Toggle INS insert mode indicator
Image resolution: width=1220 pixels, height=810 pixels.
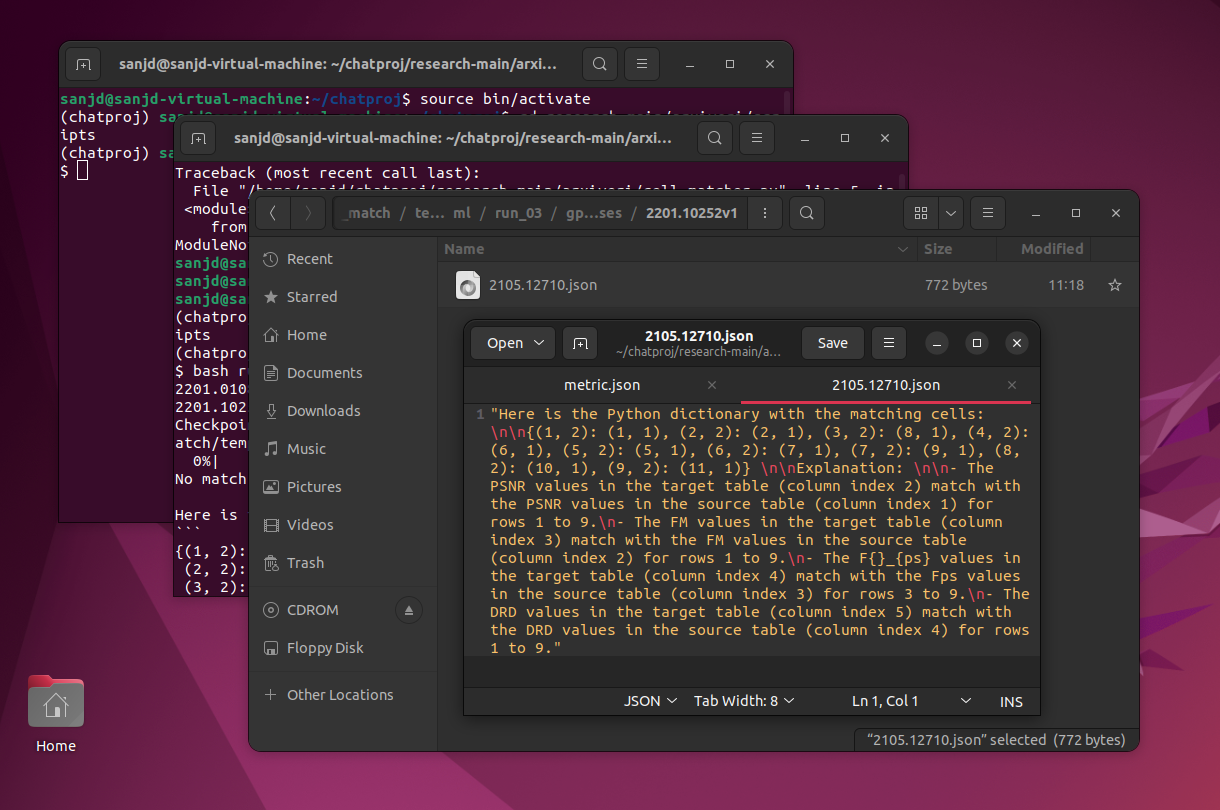click(1011, 701)
